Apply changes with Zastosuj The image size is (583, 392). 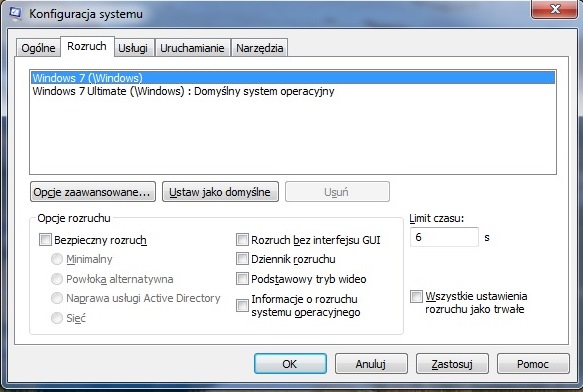[x=452, y=364]
